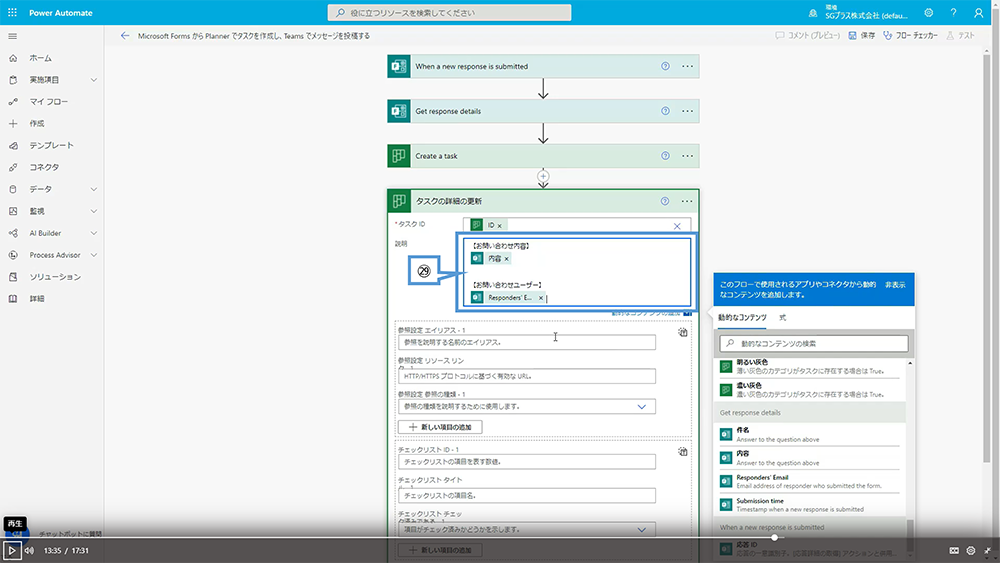Expand 'Create a task' step
The height and width of the screenshot is (563, 1000).
pos(543,156)
